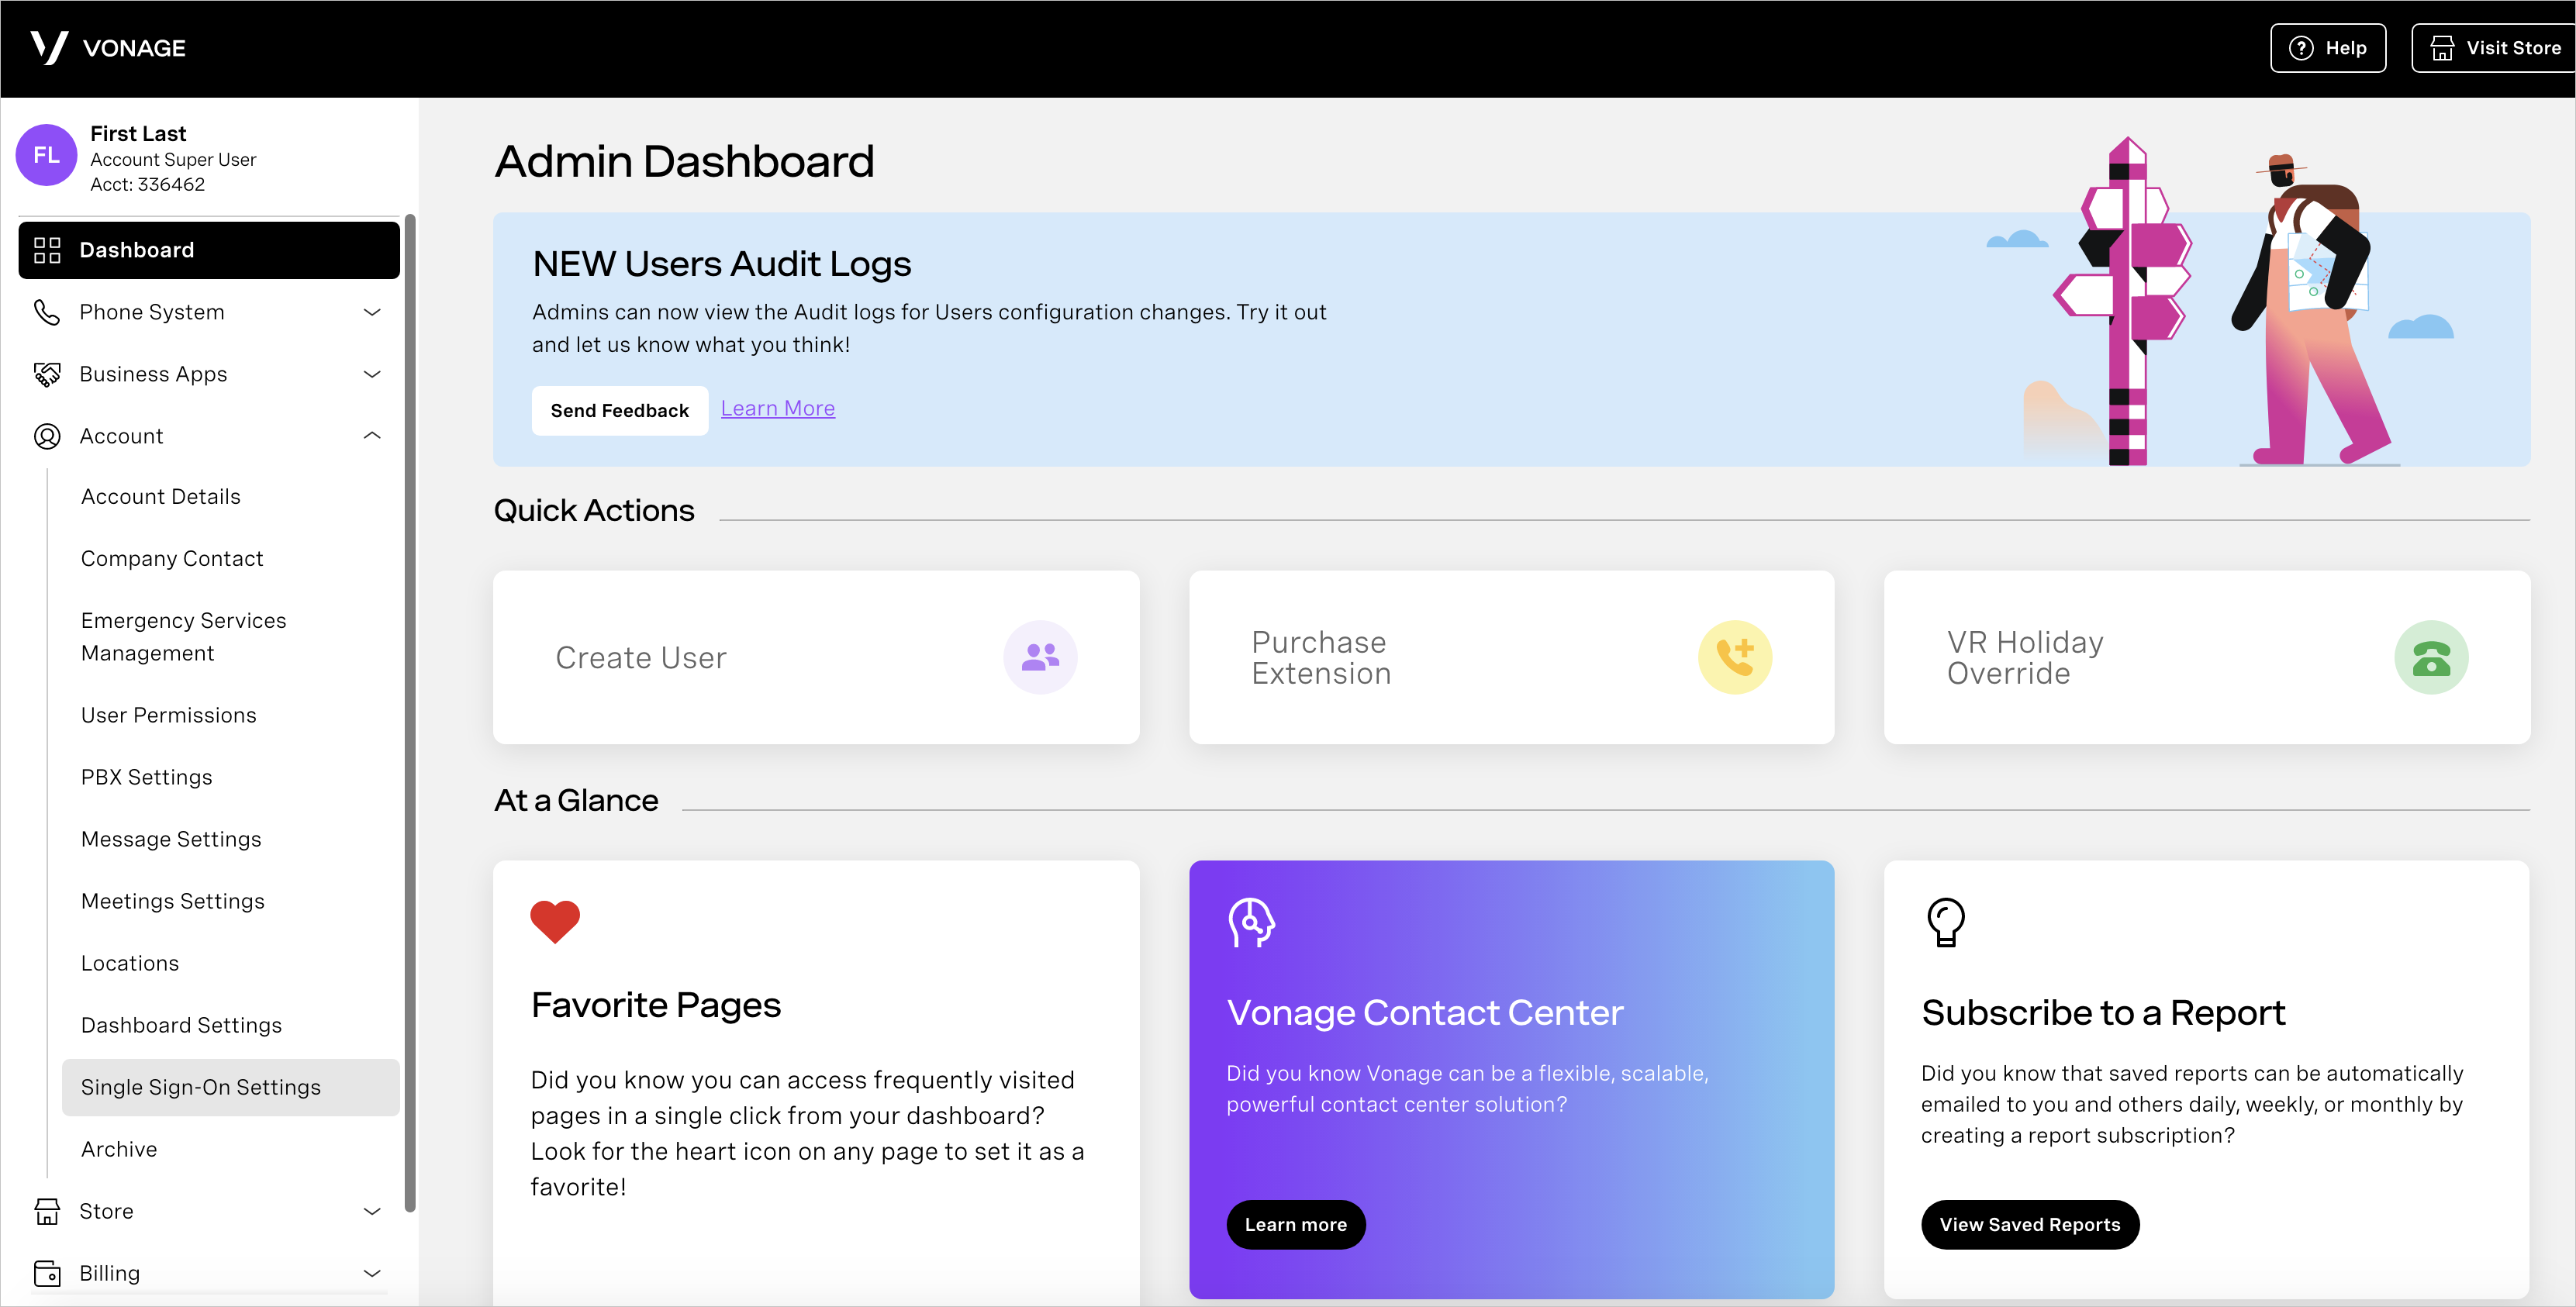2576x1307 pixels.
Task: Click the Account Details menu item
Action: click(x=162, y=495)
